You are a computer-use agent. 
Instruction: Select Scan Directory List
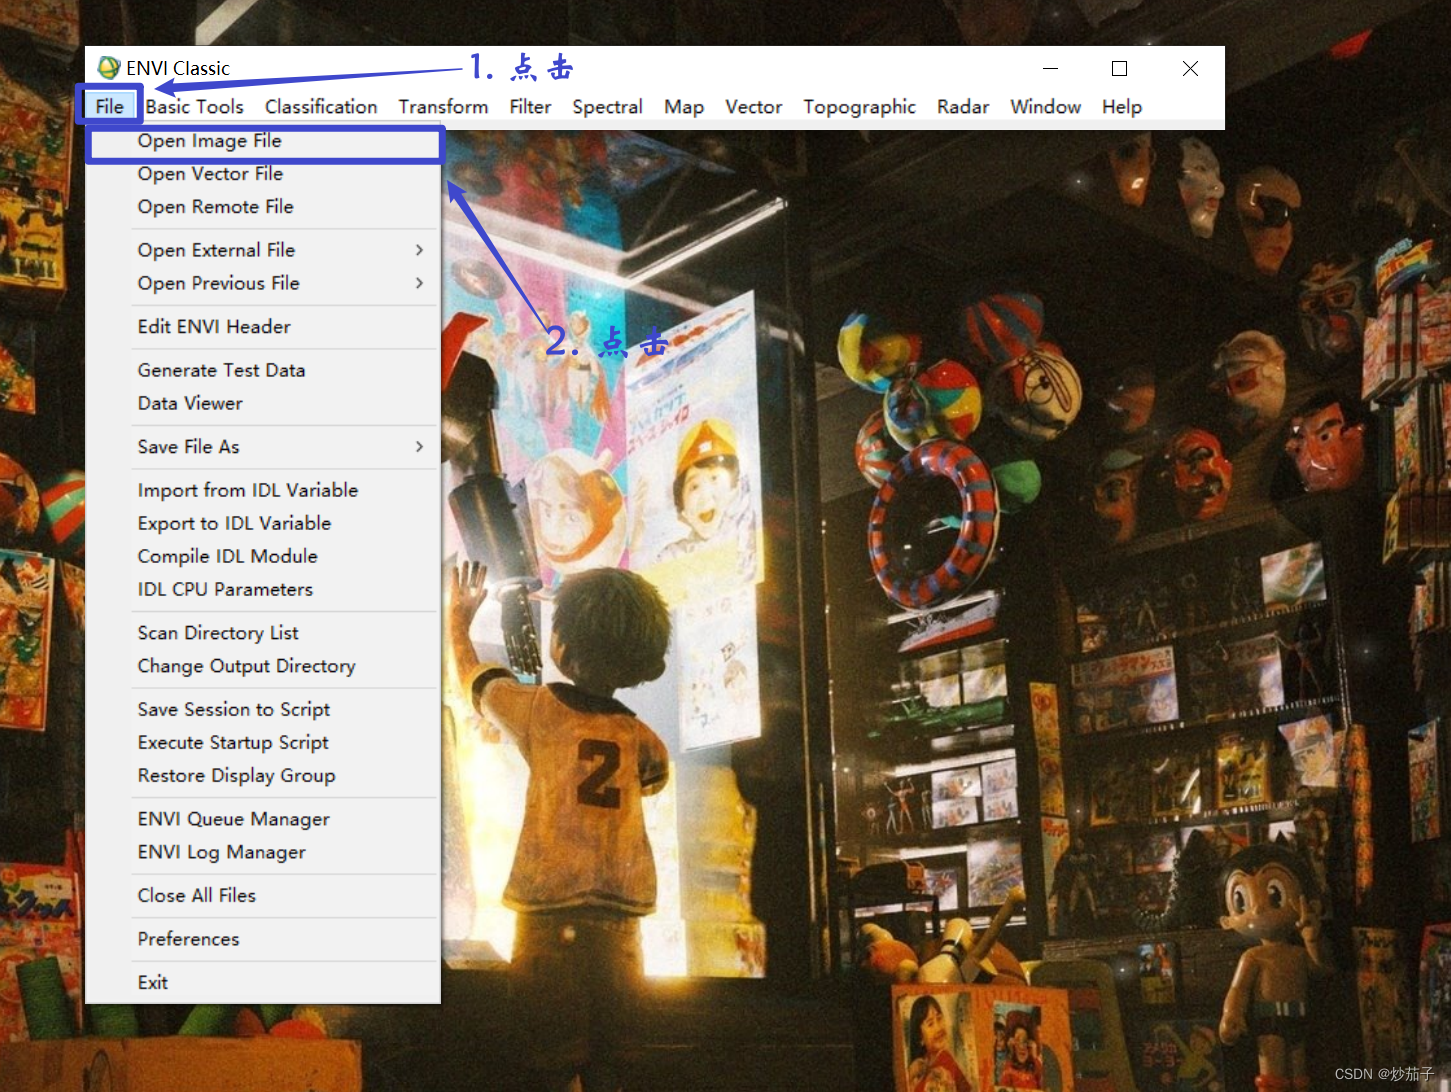[264, 633]
